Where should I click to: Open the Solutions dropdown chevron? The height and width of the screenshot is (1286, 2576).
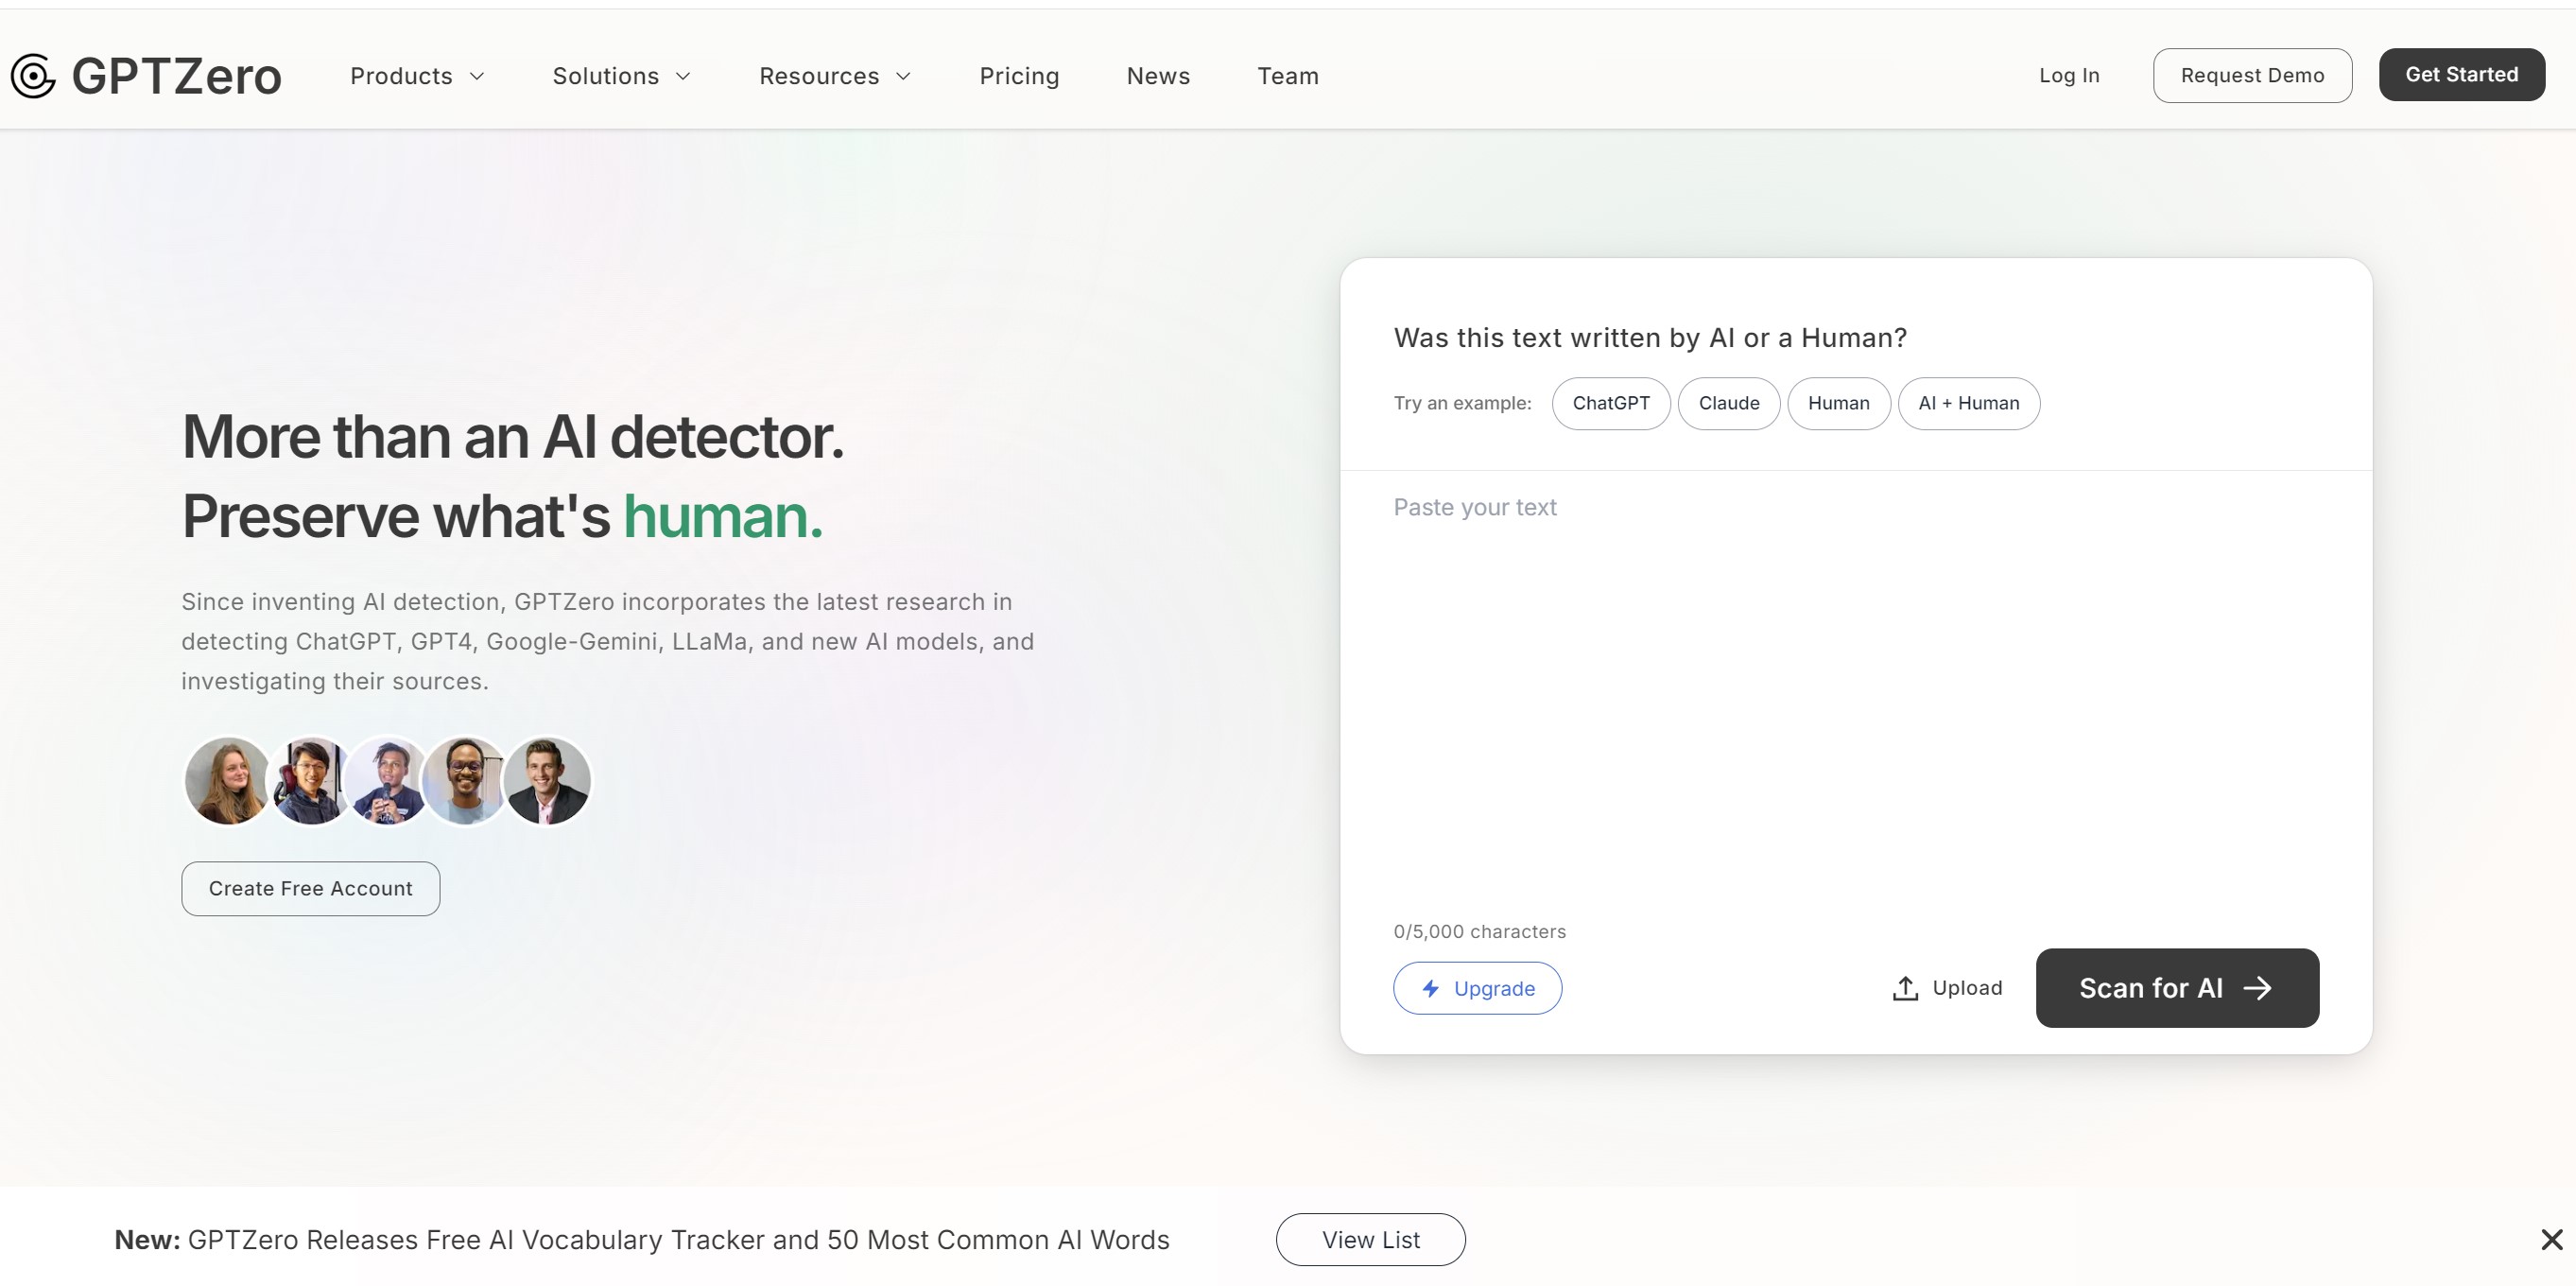click(684, 76)
